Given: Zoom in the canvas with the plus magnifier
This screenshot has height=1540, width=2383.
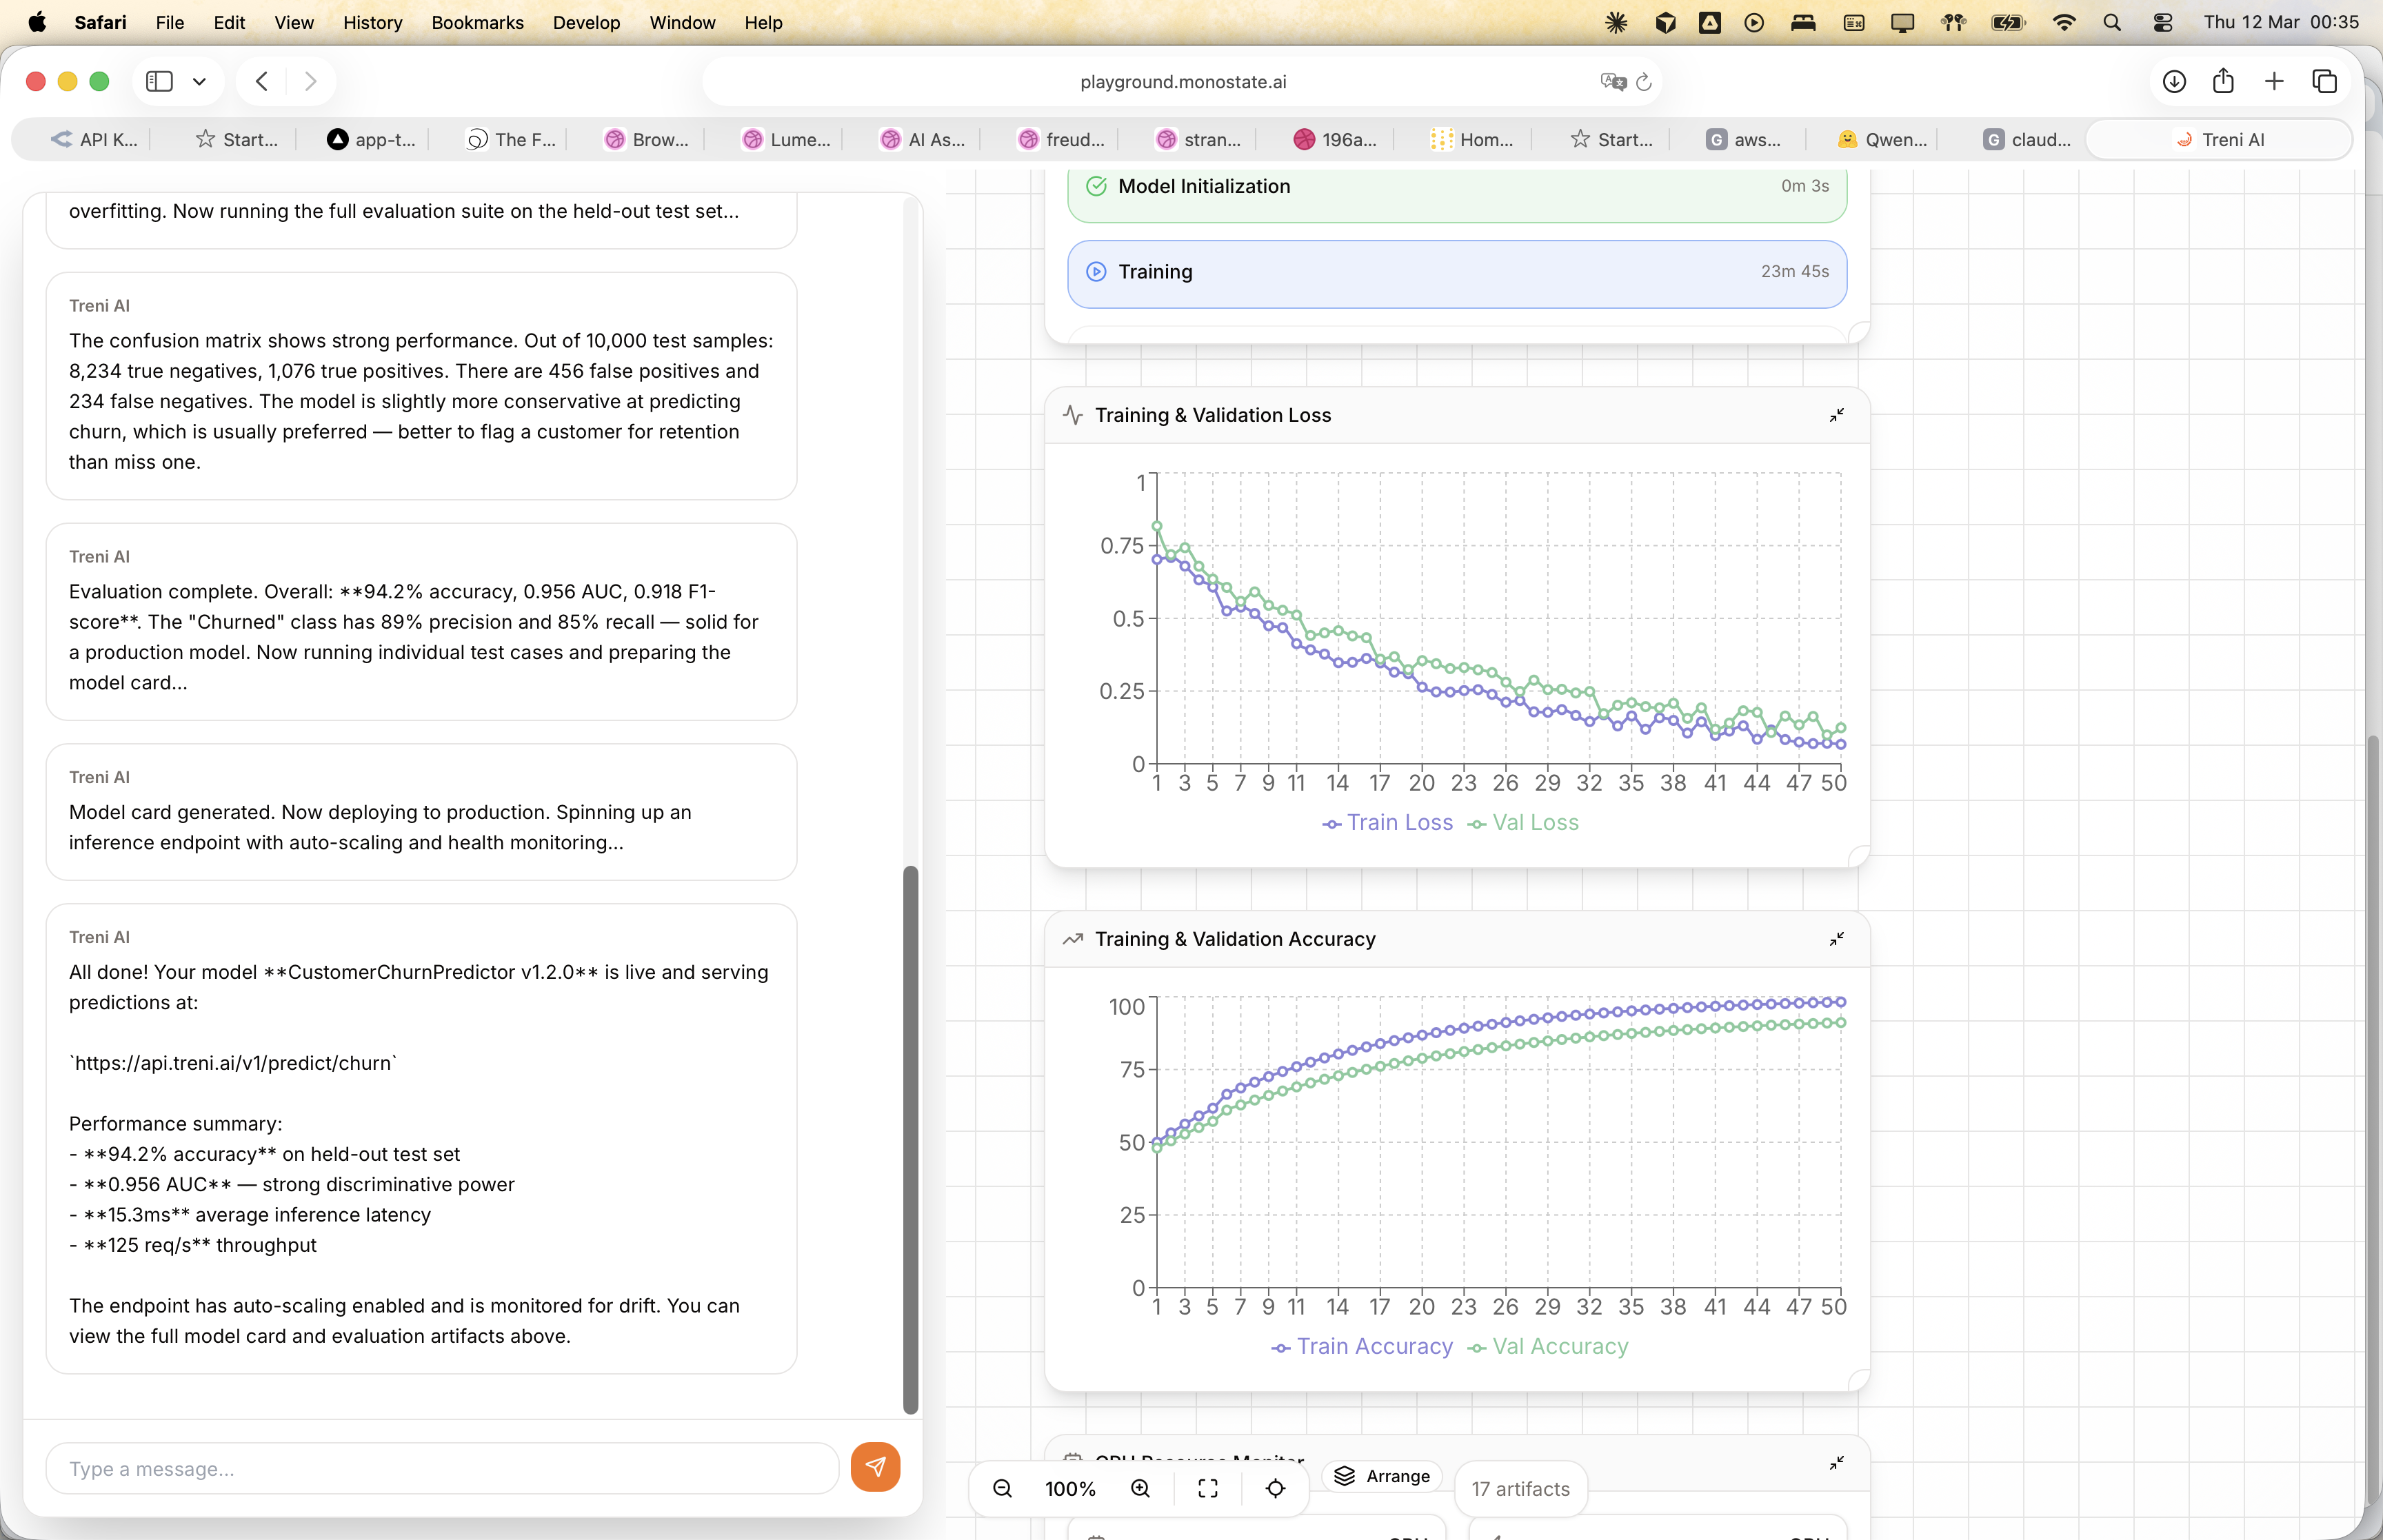Looking at the screenshot, I should point(1140,1488).
